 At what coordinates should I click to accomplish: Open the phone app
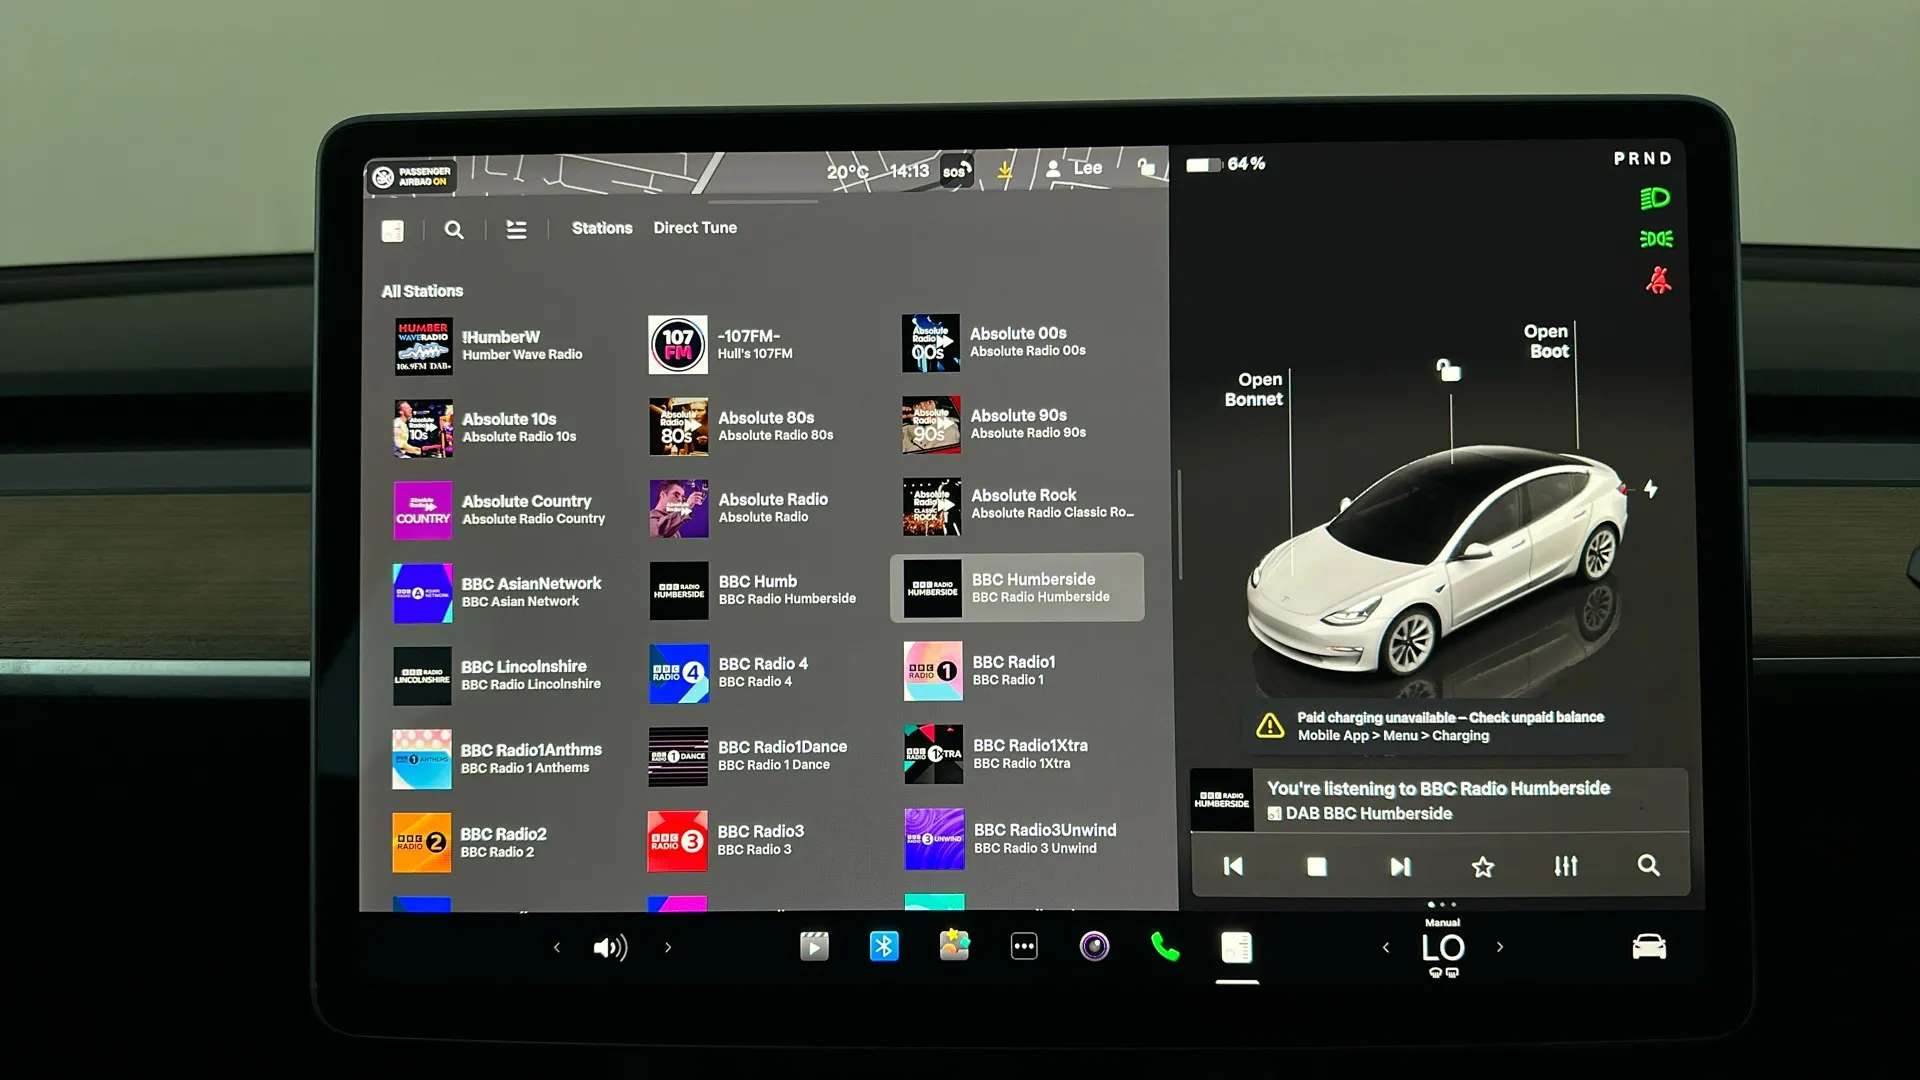click(1165, 946)
